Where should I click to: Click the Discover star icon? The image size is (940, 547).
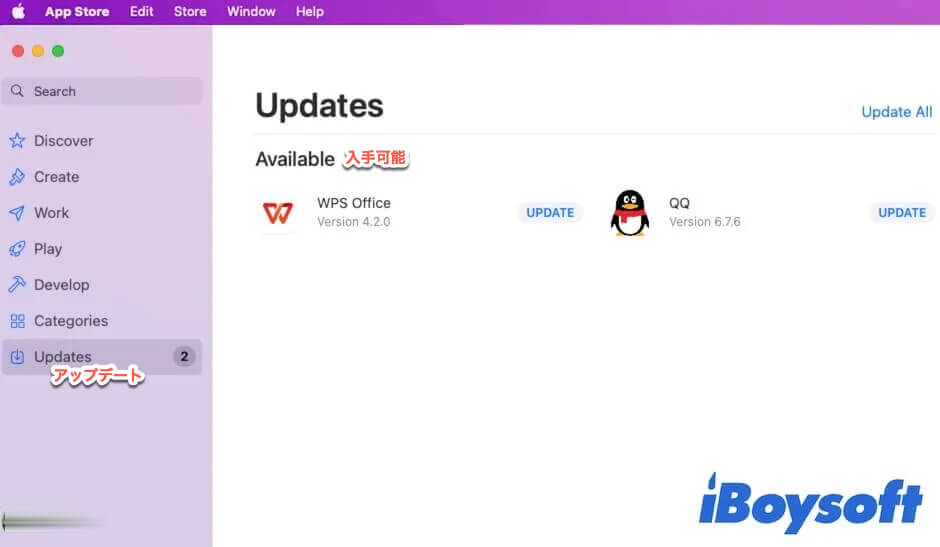tap(17, 140)
